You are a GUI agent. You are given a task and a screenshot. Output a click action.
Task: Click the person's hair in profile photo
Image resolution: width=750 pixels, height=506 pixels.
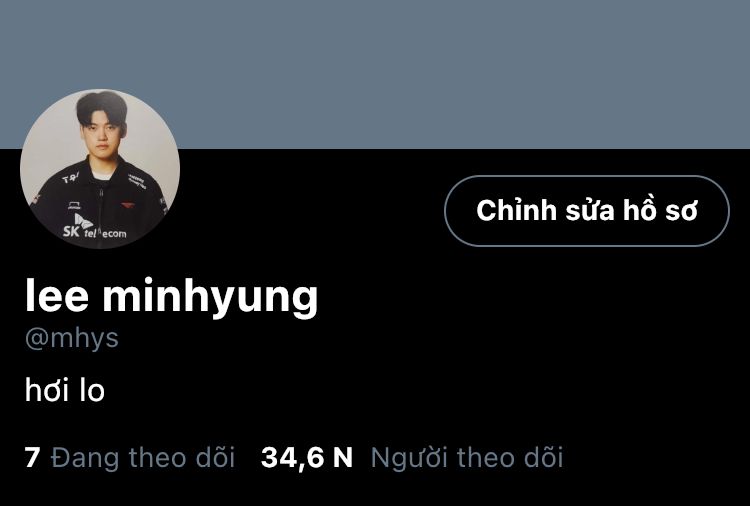102,107
